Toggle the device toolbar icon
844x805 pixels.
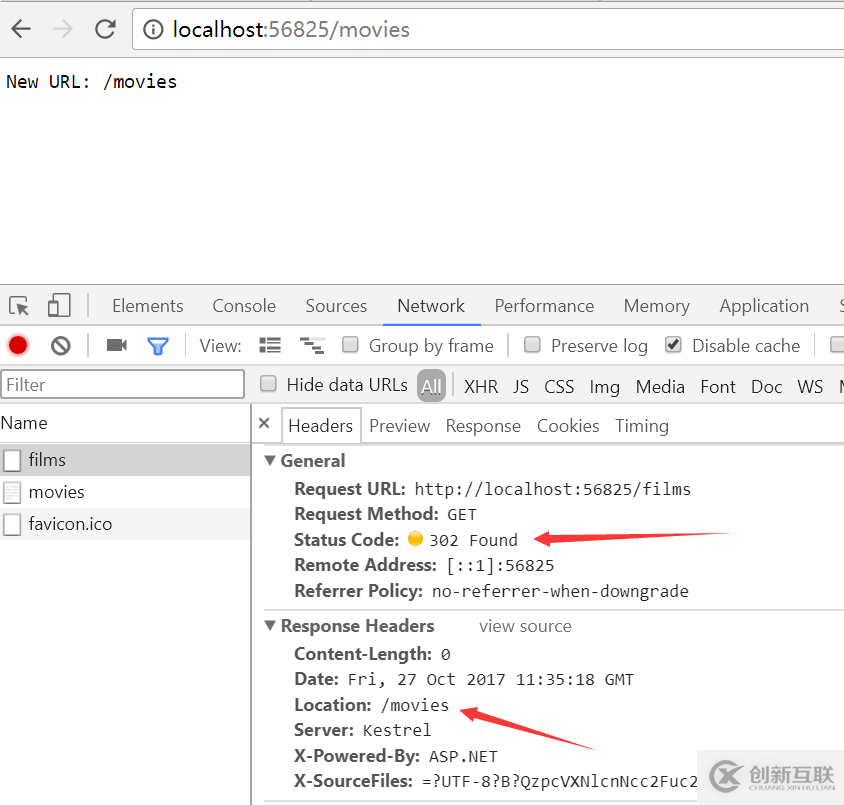click(59, 306)
